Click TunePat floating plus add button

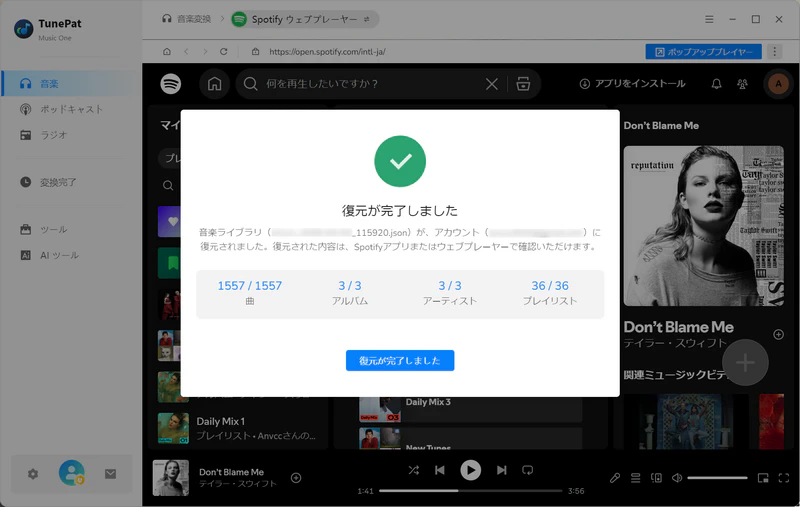(745, 362)
